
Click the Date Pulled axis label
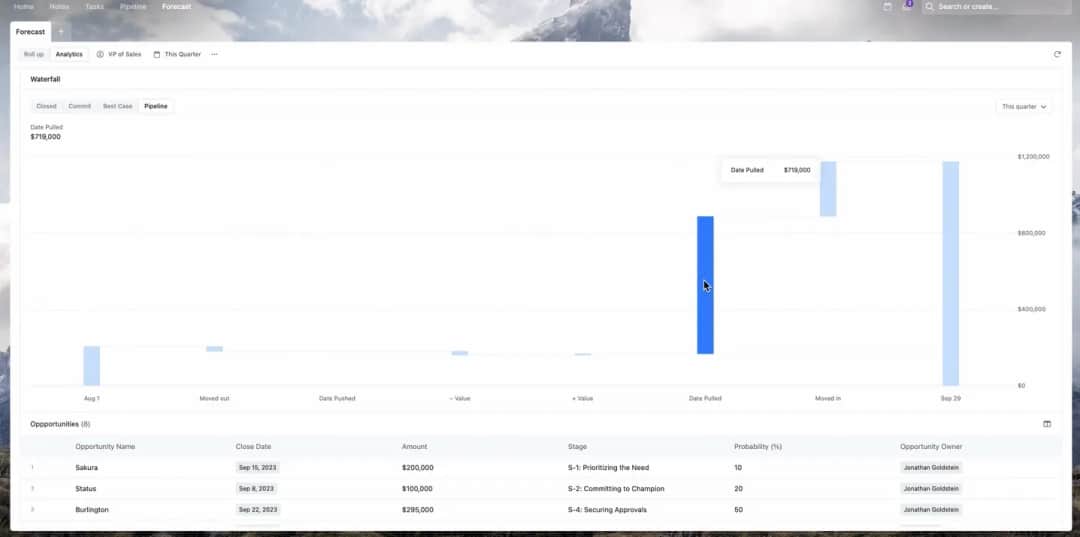click(705, 399)
